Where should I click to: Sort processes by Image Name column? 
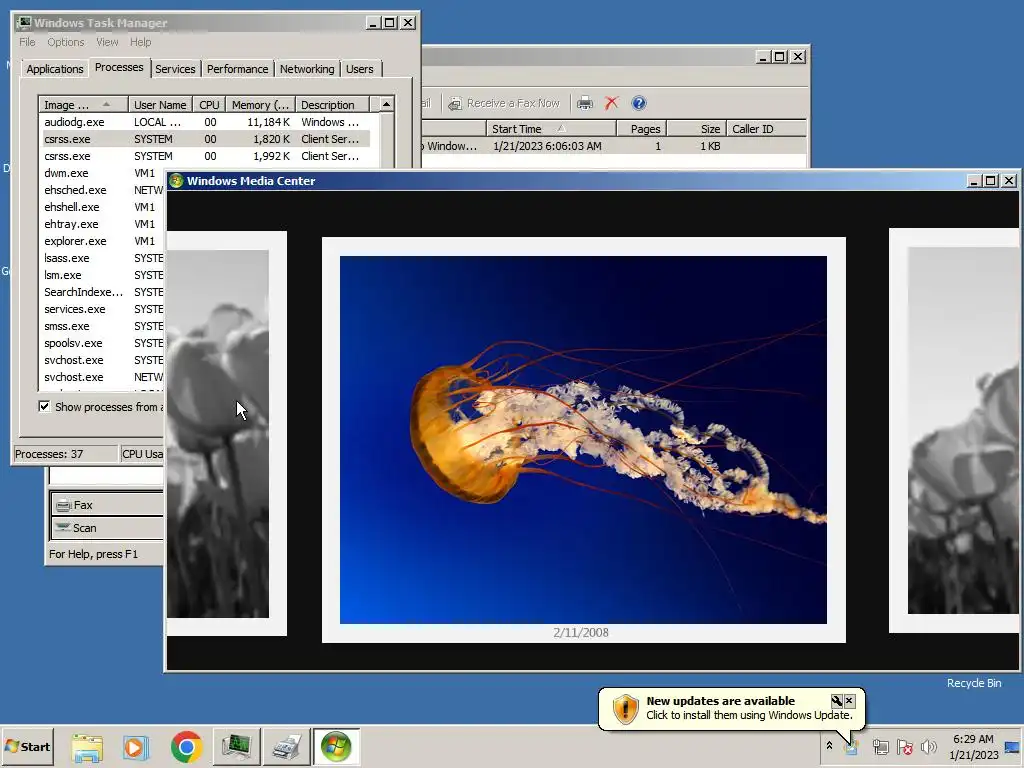point(82,104)
